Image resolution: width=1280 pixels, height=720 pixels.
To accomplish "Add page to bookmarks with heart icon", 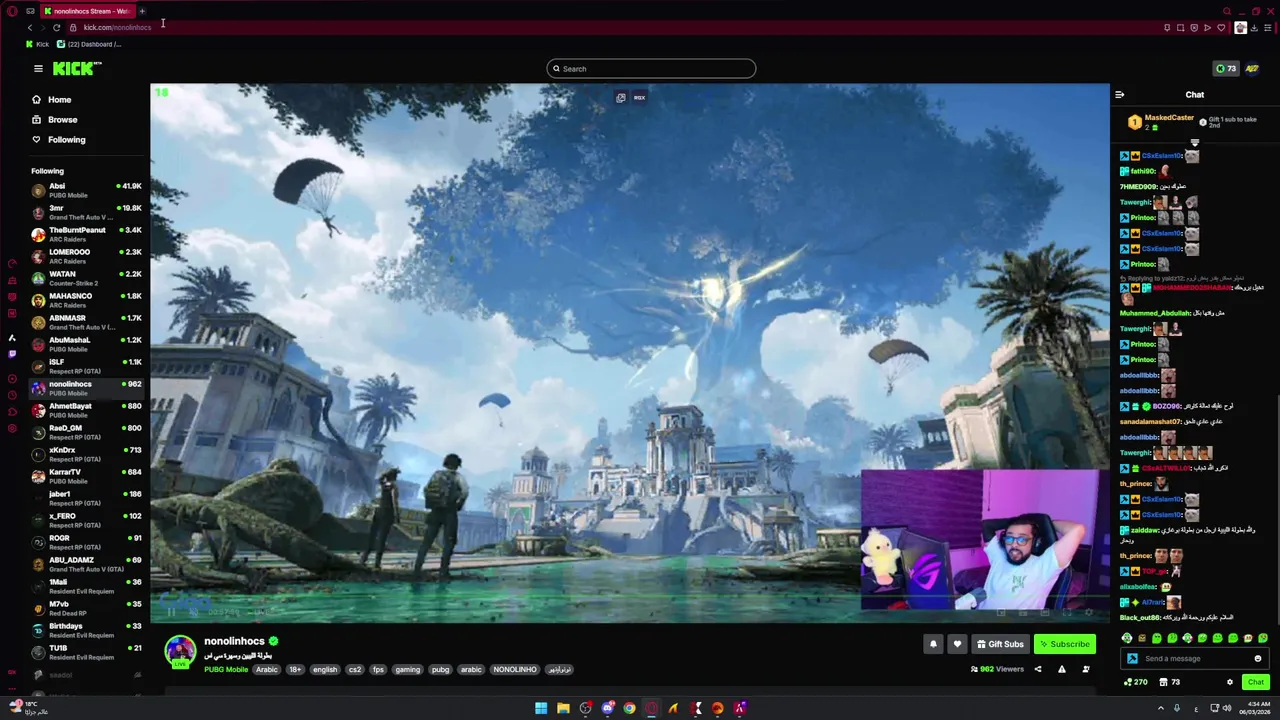I will [1221, 27].
